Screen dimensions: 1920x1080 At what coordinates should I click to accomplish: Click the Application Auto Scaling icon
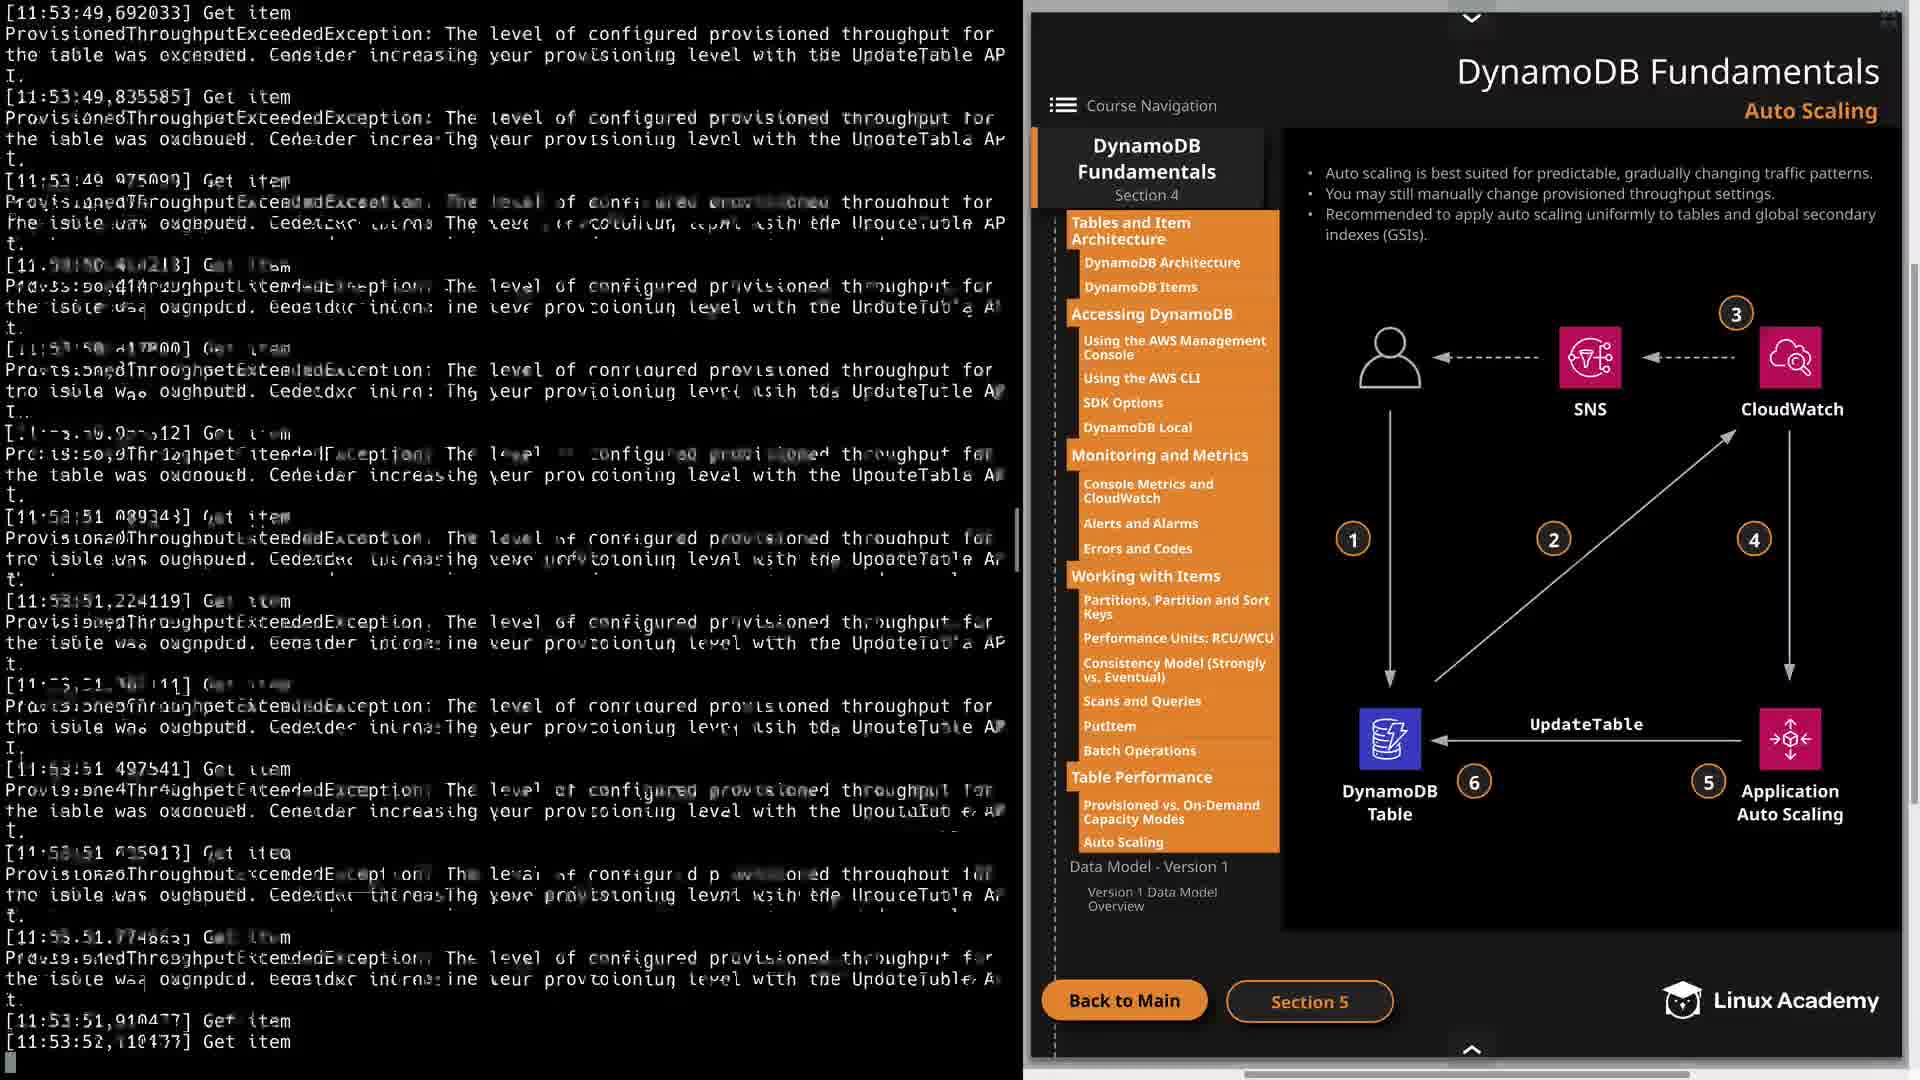pyautogui.click(x=1790, y=739)
